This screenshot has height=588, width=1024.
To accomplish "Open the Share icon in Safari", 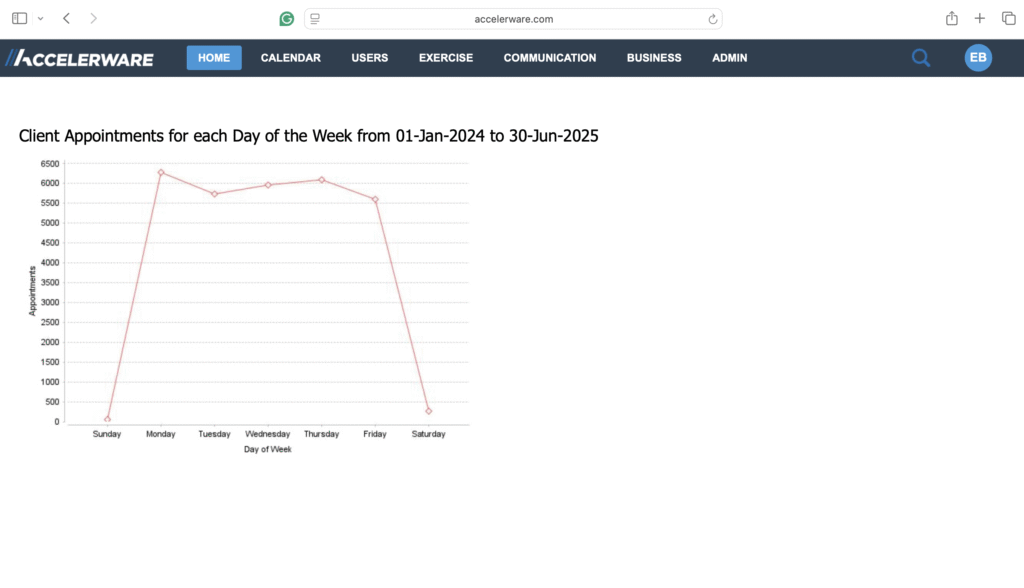I will 951,18.
